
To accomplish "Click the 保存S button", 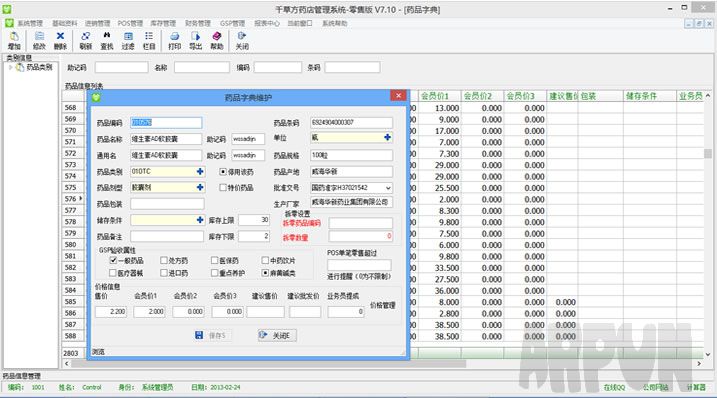I will [x=213, y=335].
